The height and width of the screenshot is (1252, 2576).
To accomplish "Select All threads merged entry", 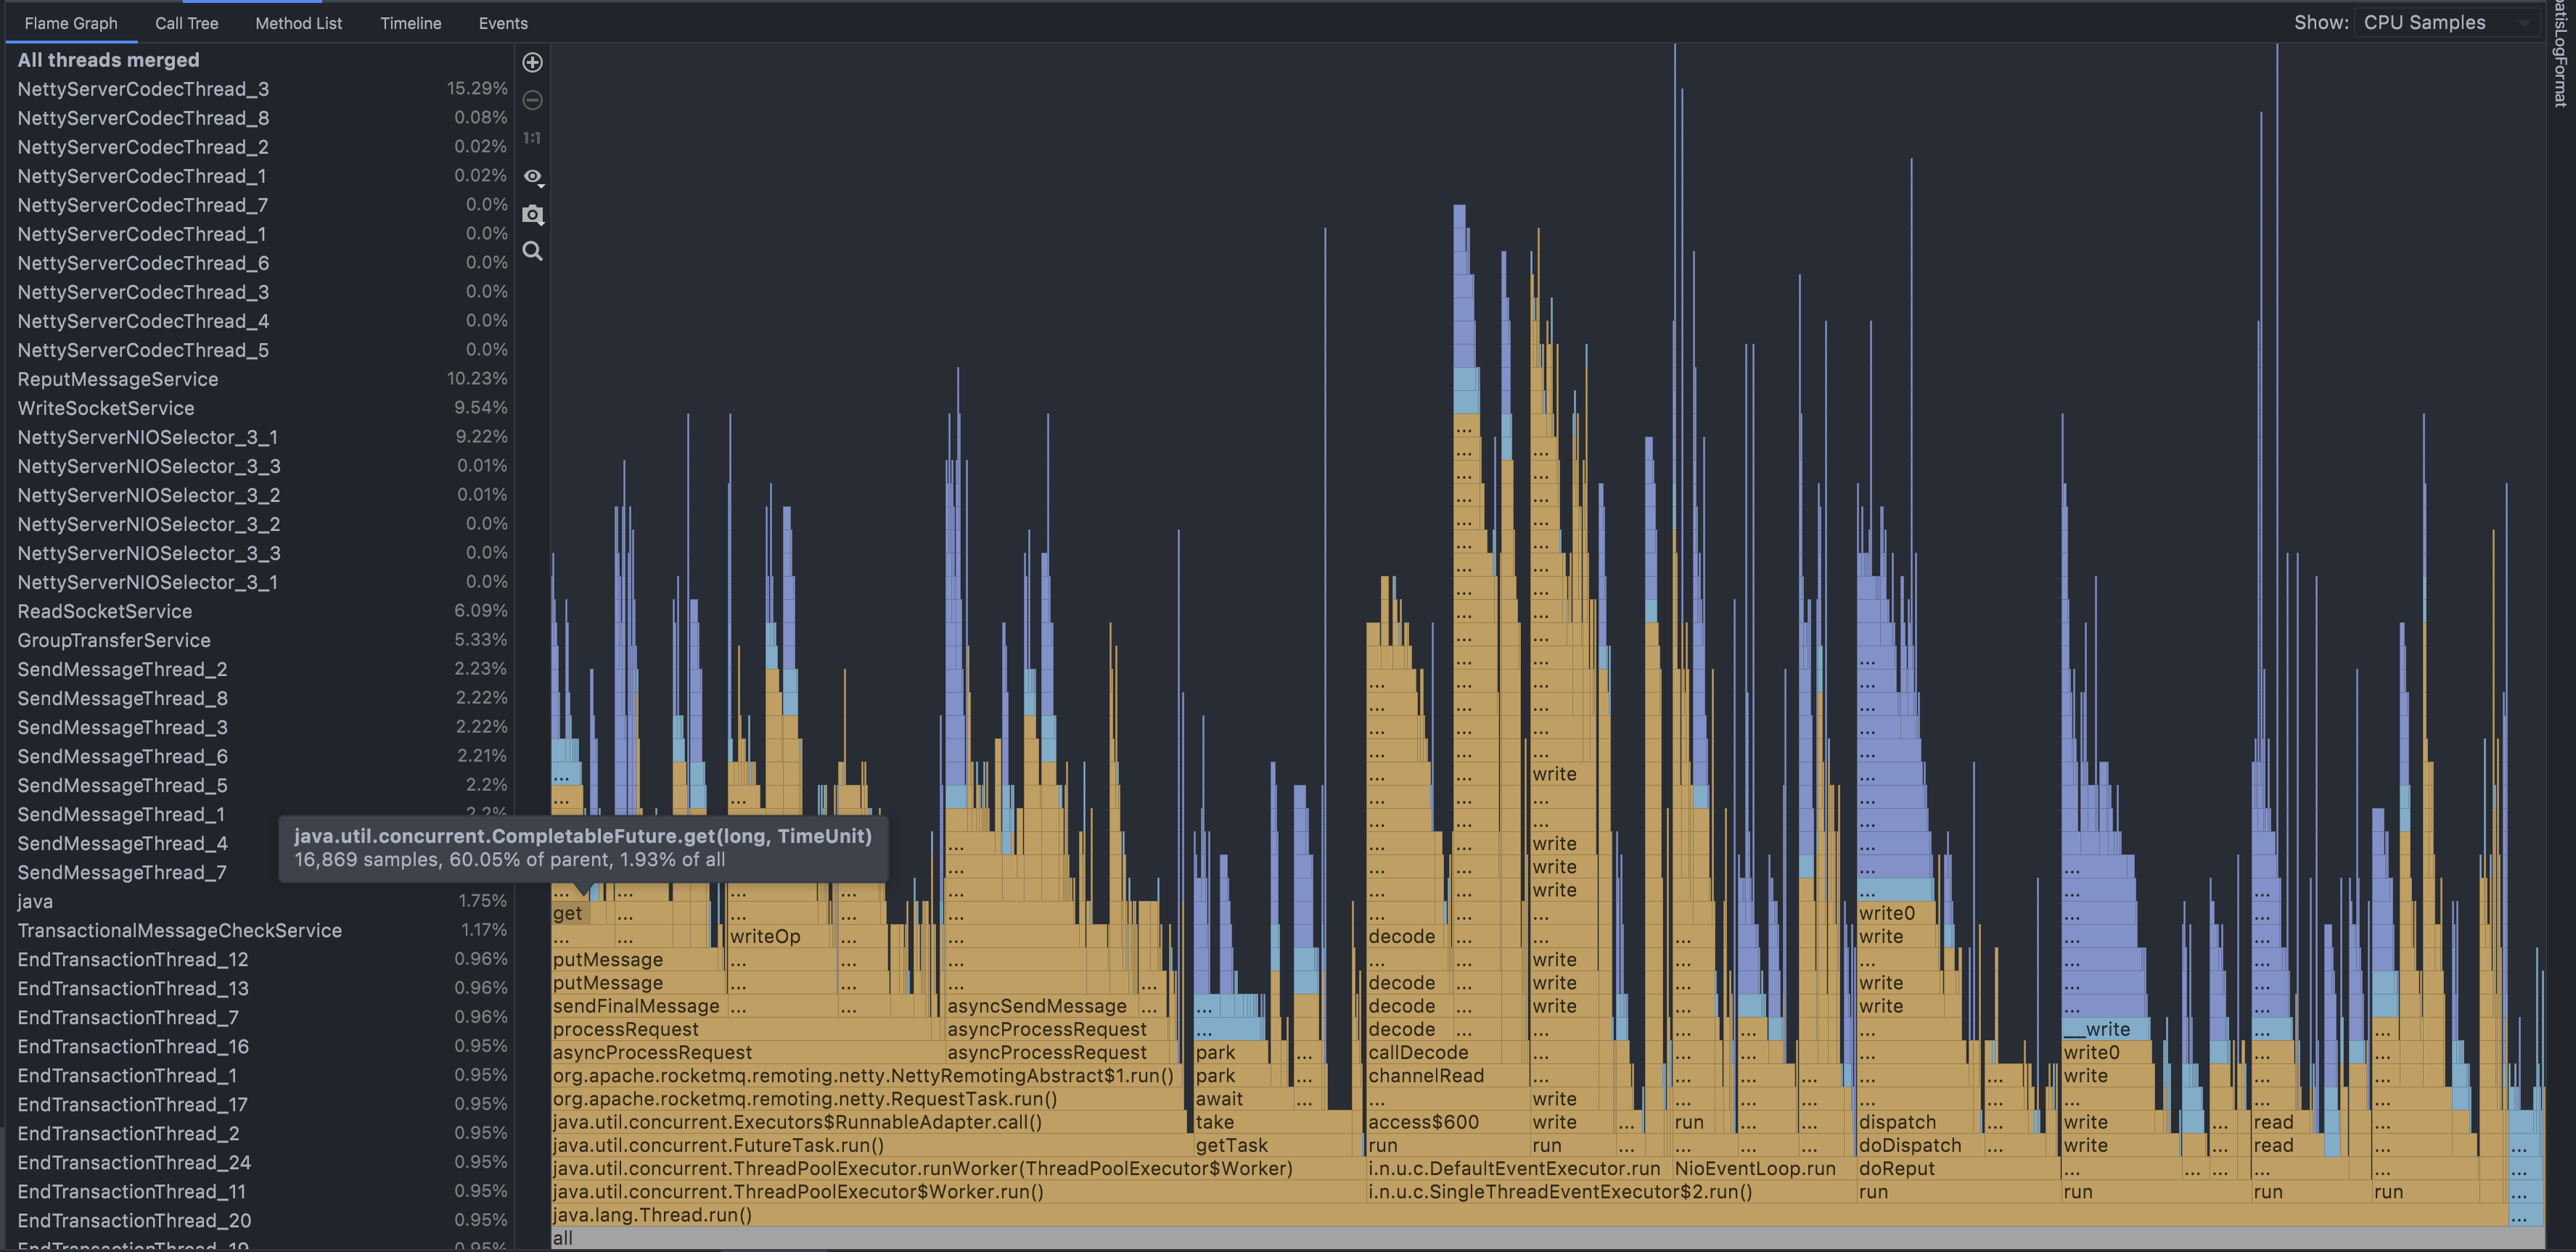I will (x=108, y=60).
